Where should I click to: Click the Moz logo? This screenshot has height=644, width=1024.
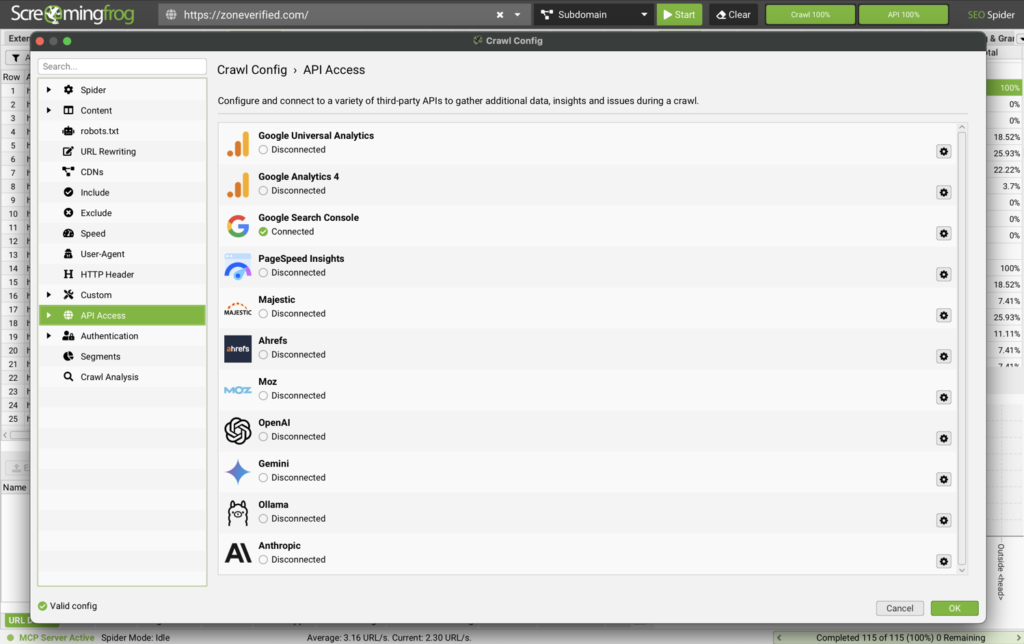tap(238, 390)
